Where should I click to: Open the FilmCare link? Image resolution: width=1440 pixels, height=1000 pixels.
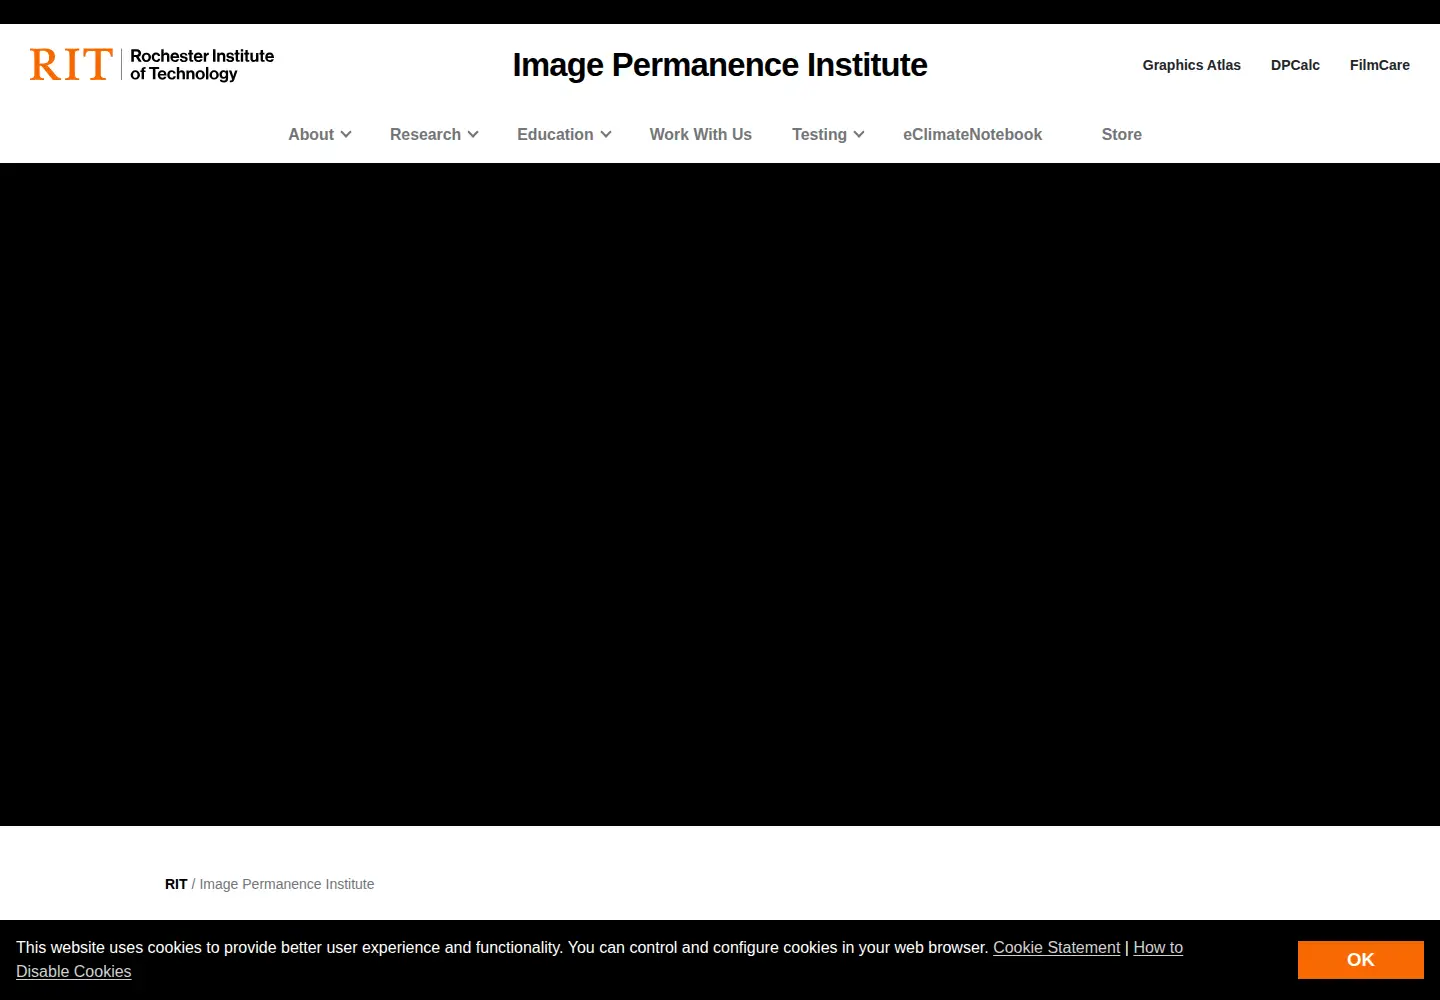pyautogui.click(x=1379, y=65)
